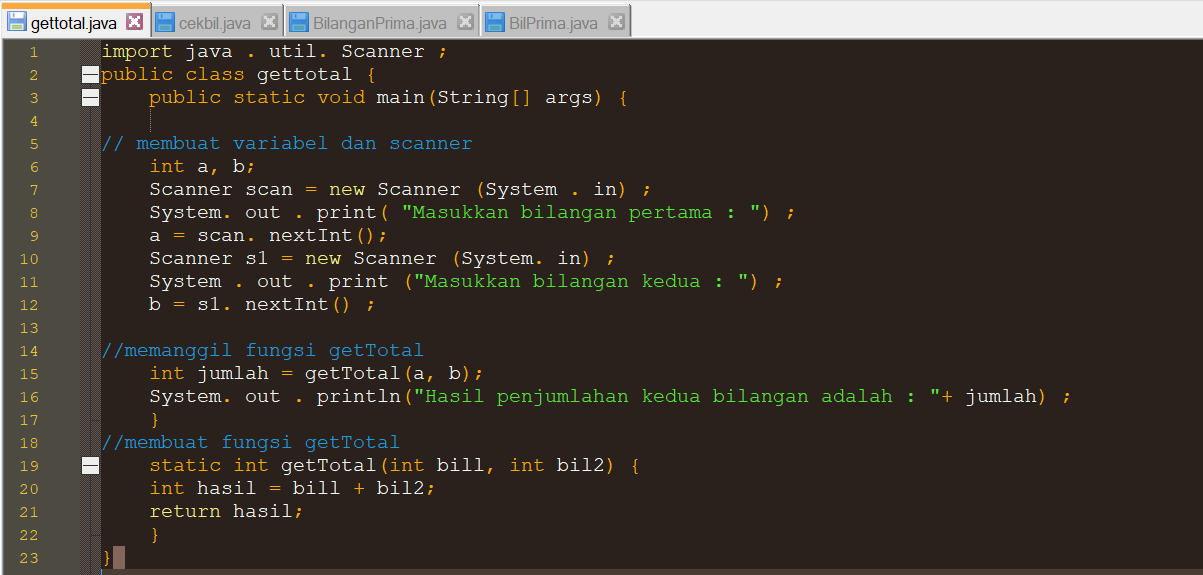
Task: Click the save icon on gettotal.java tab
Action: point(17,22)
